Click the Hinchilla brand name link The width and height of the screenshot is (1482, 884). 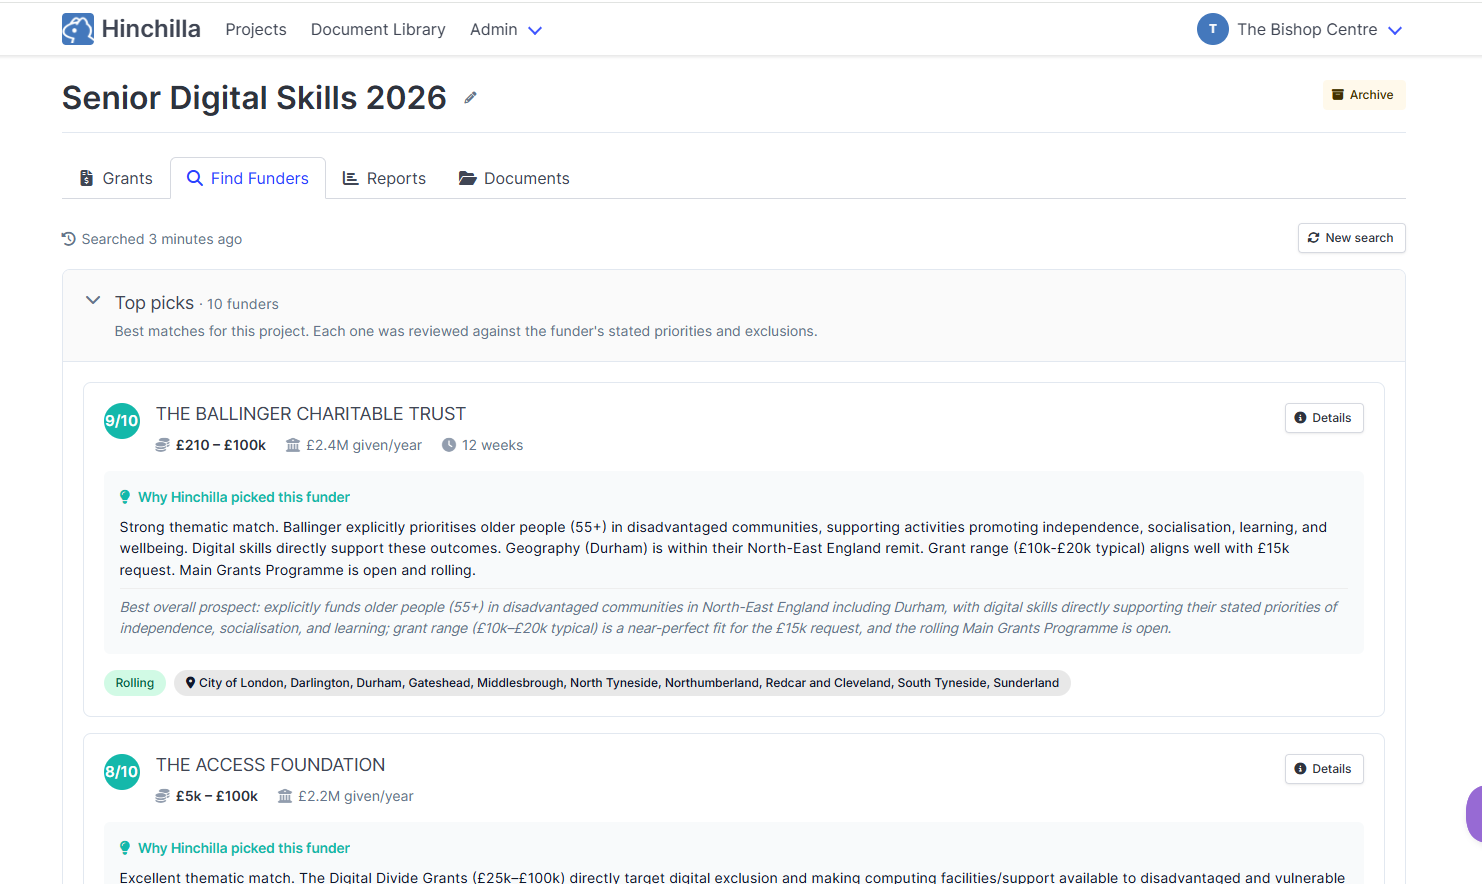[151, 29]
